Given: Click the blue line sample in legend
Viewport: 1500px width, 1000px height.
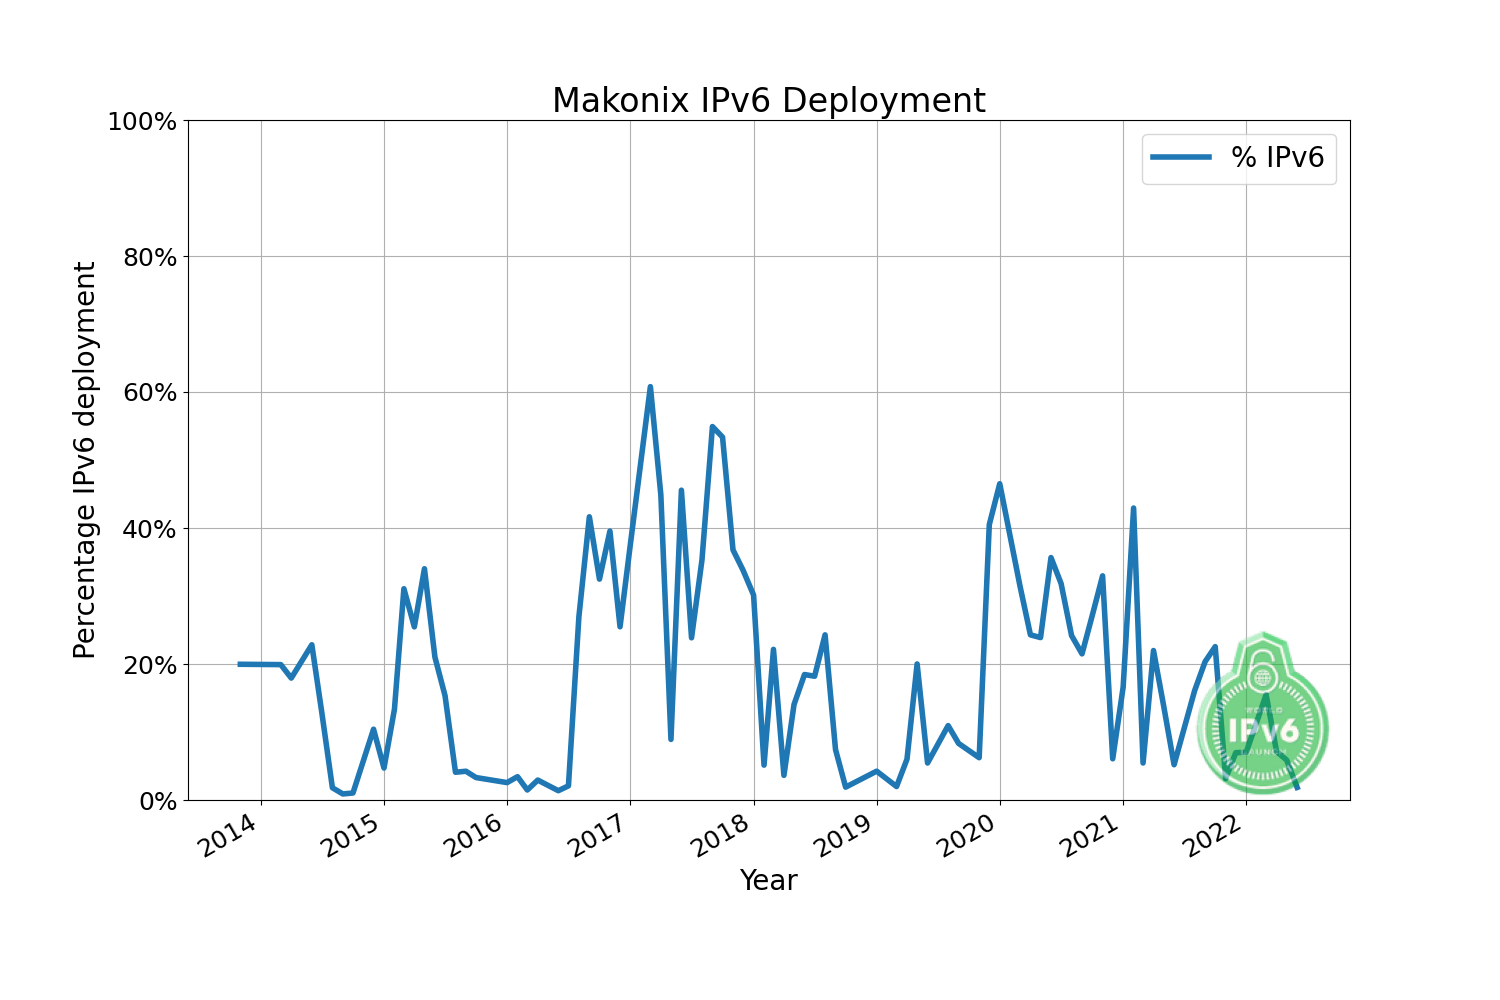Looking at the screenshot, I should click(x=1180, y=157).
